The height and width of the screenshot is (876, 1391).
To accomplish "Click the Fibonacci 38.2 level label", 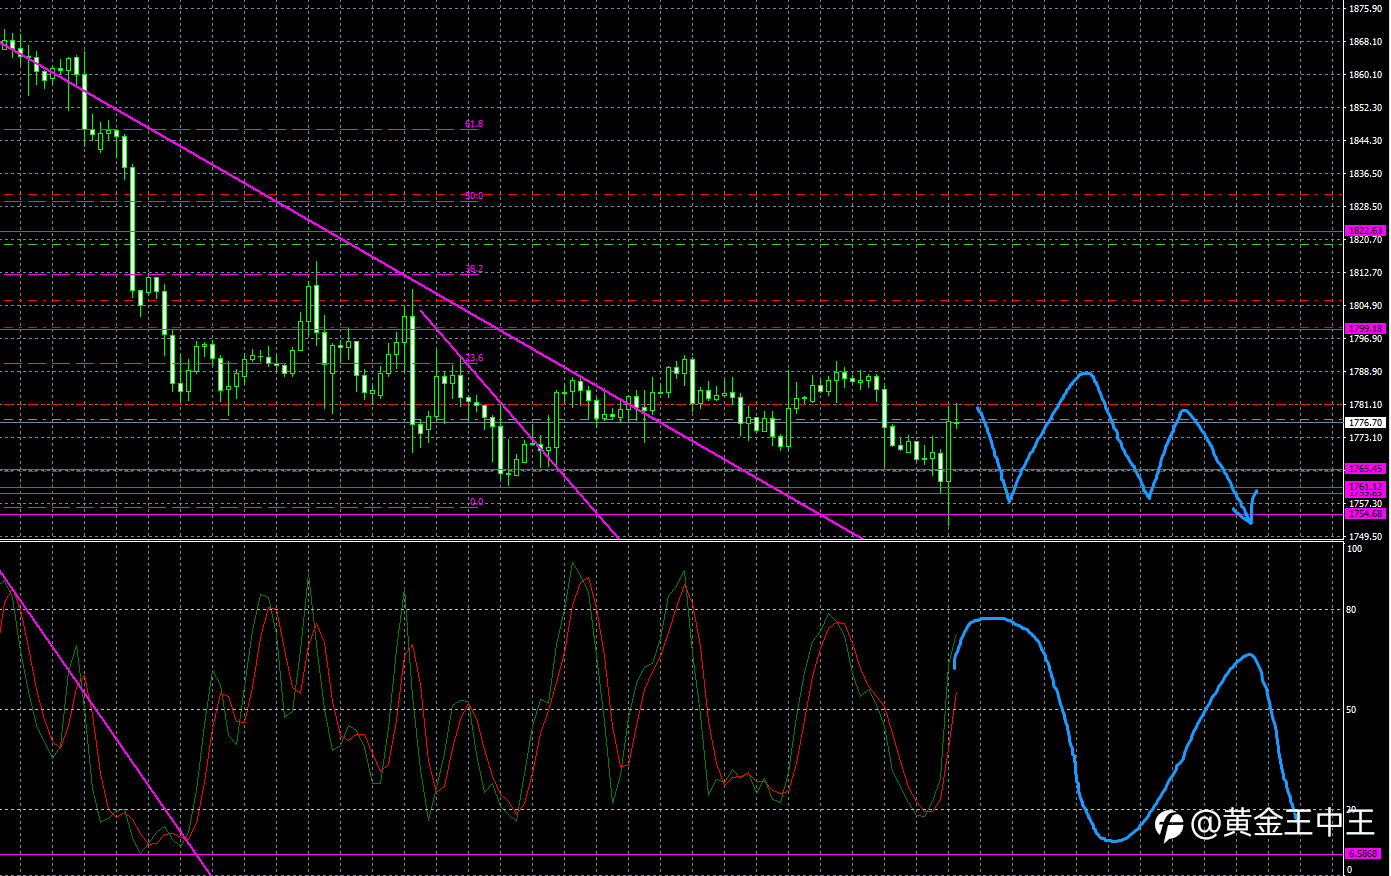I will 474,269.
